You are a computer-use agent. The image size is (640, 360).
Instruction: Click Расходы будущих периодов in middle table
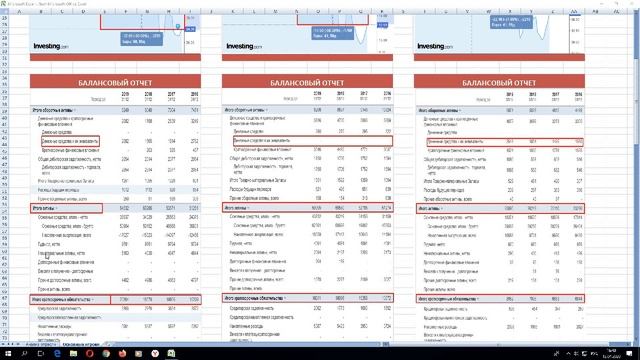coord(250,189)
